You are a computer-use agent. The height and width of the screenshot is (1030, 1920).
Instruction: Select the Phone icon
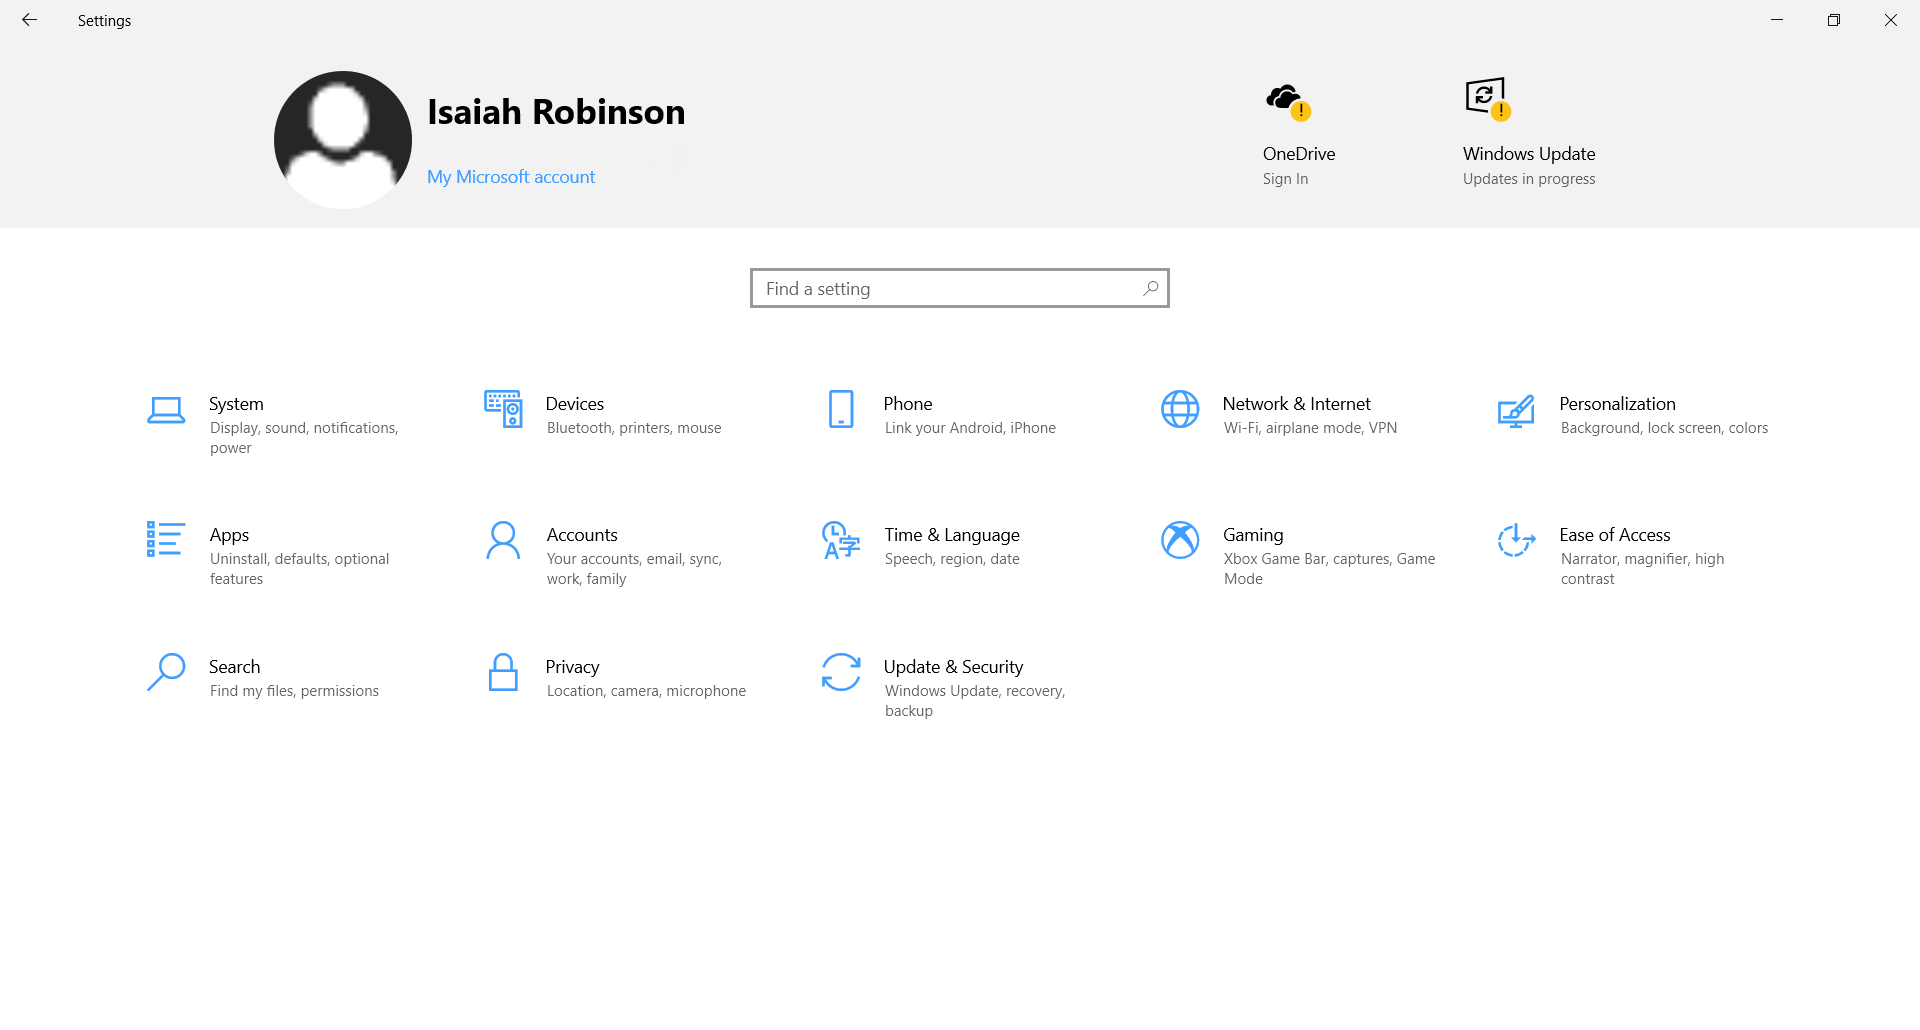pyautogui.click(x=841, y=409)
